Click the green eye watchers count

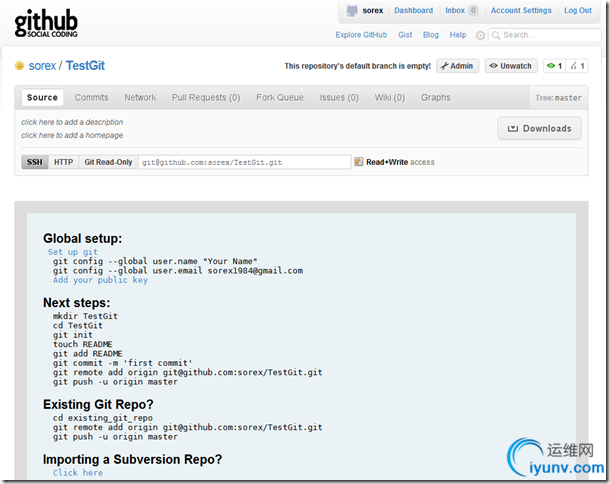554,66
